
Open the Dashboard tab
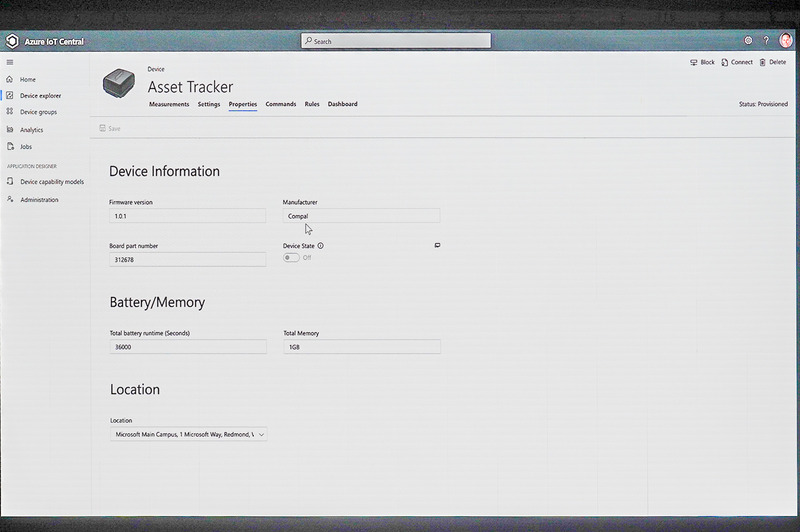click(342, 104)
